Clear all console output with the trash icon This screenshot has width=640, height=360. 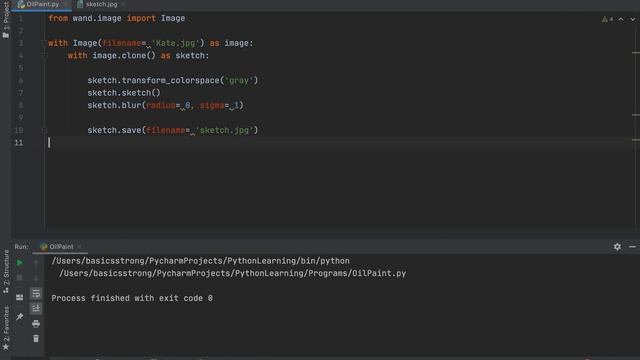(36, 338)
